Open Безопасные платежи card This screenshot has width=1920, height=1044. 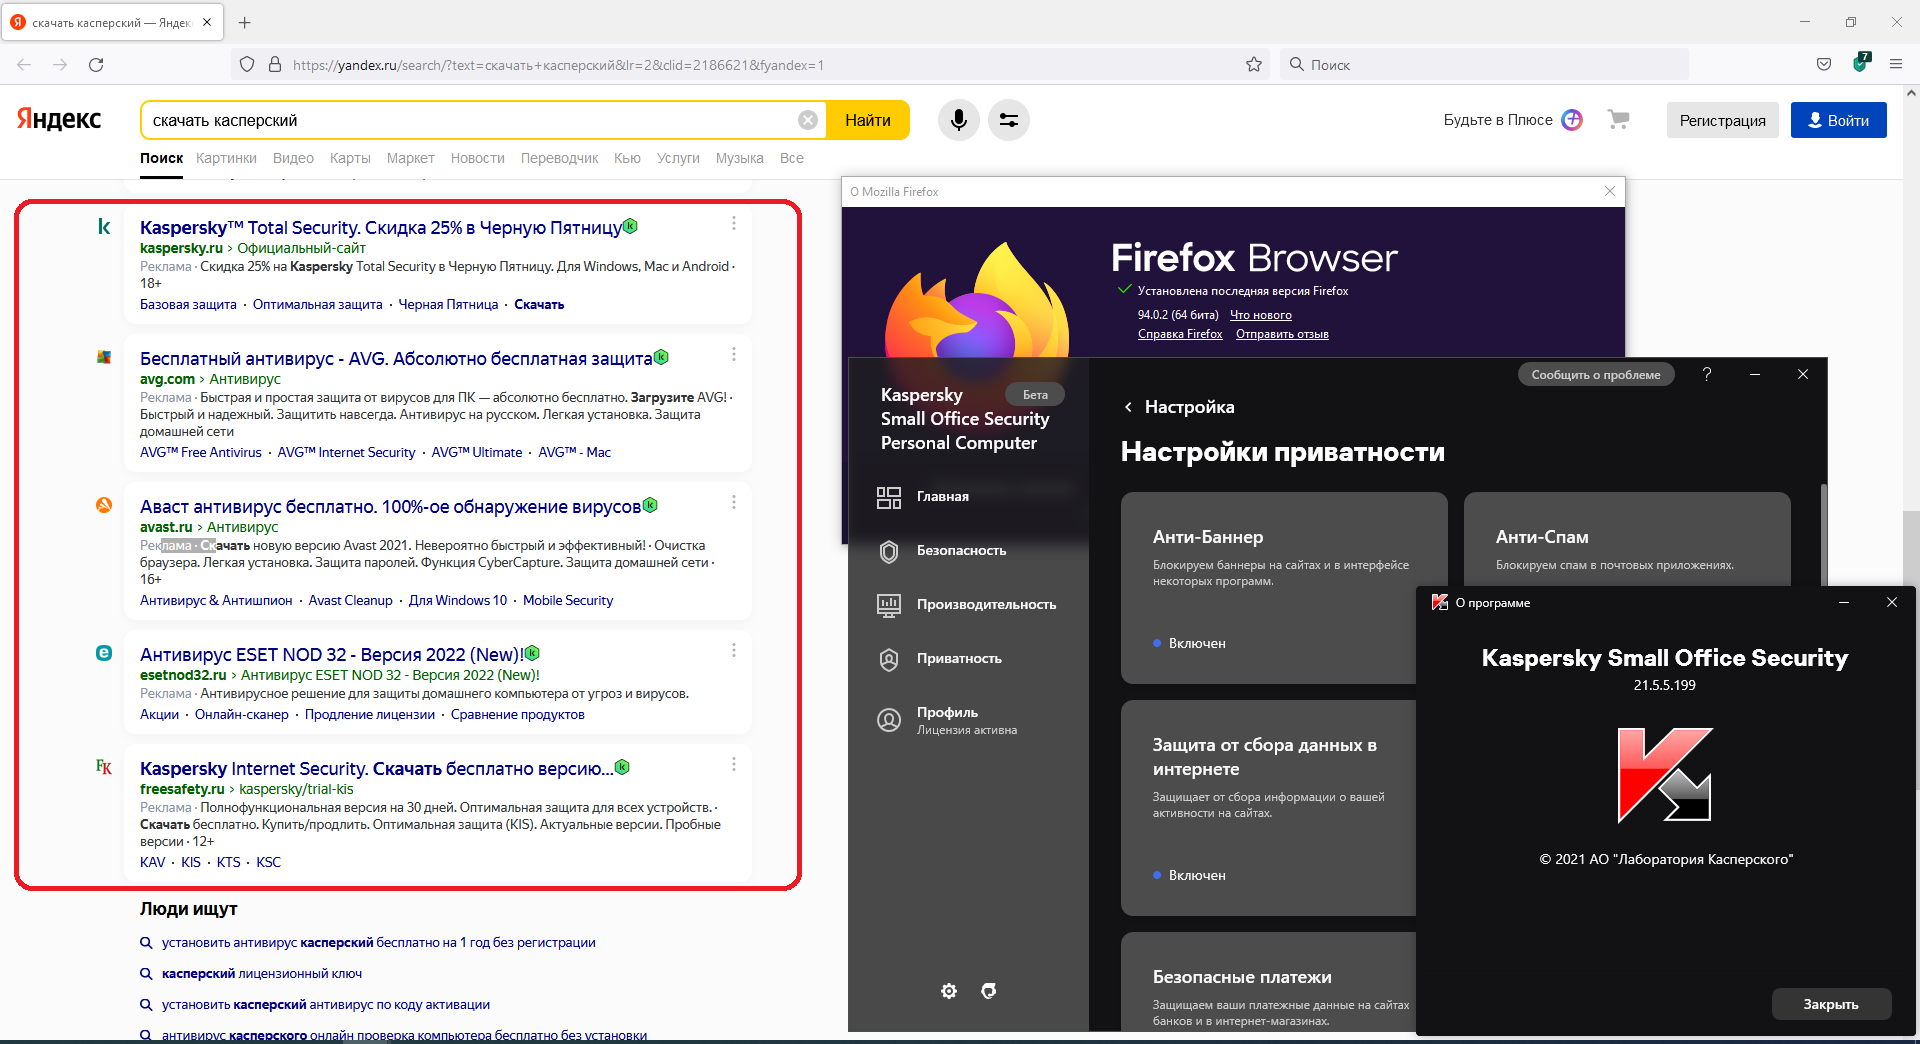point(1269,981)
